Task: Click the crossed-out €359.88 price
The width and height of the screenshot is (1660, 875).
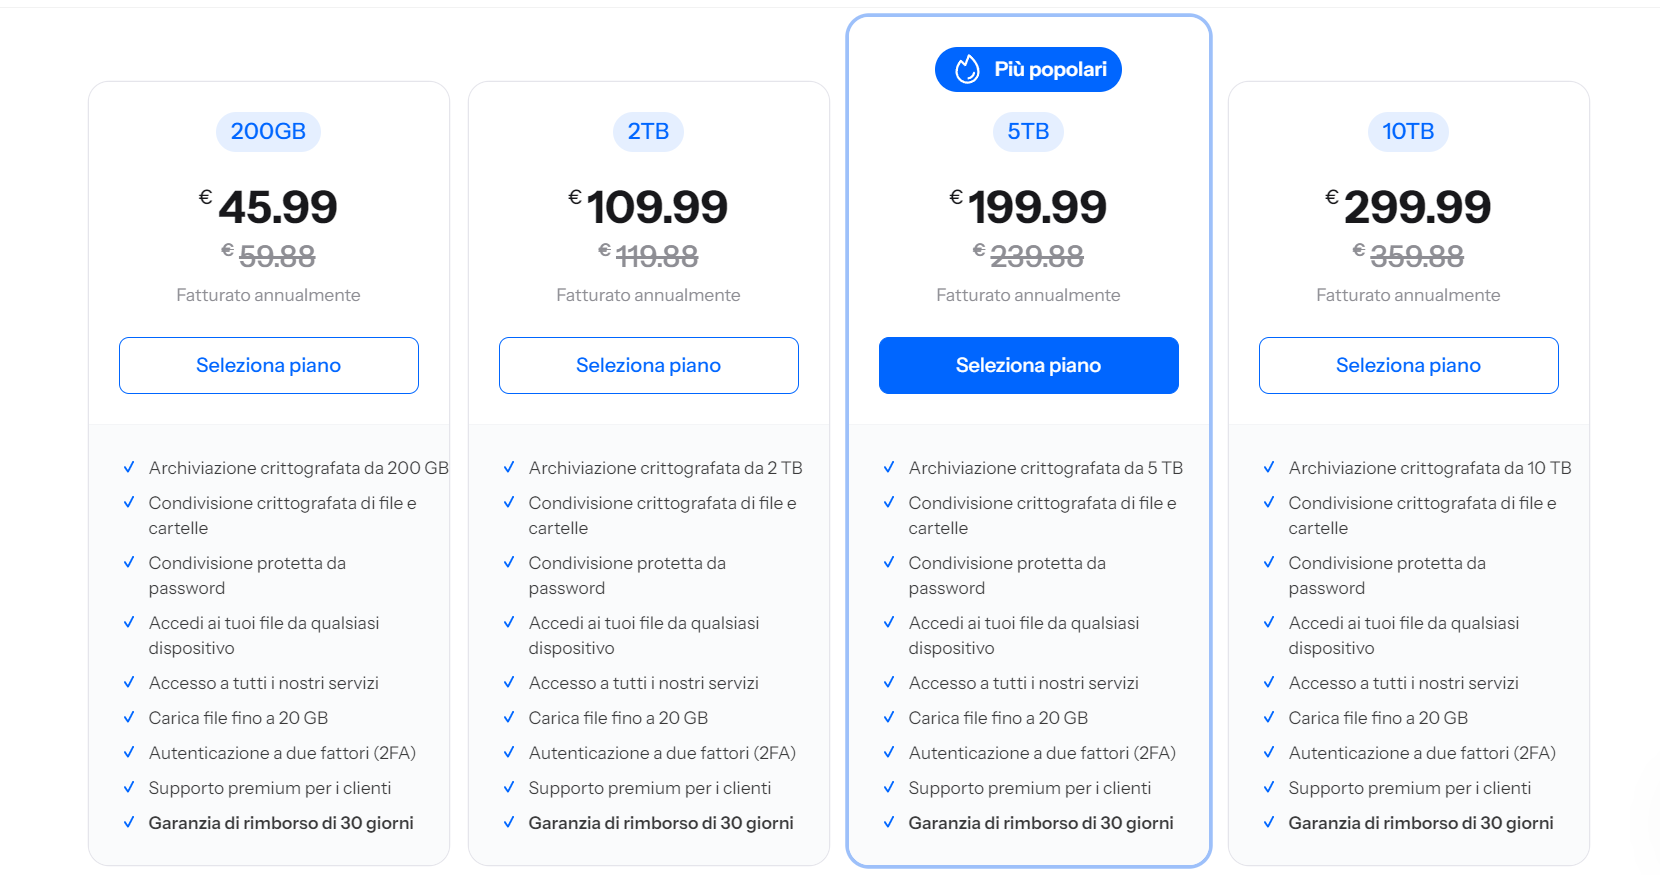Action: point(1416,256)
